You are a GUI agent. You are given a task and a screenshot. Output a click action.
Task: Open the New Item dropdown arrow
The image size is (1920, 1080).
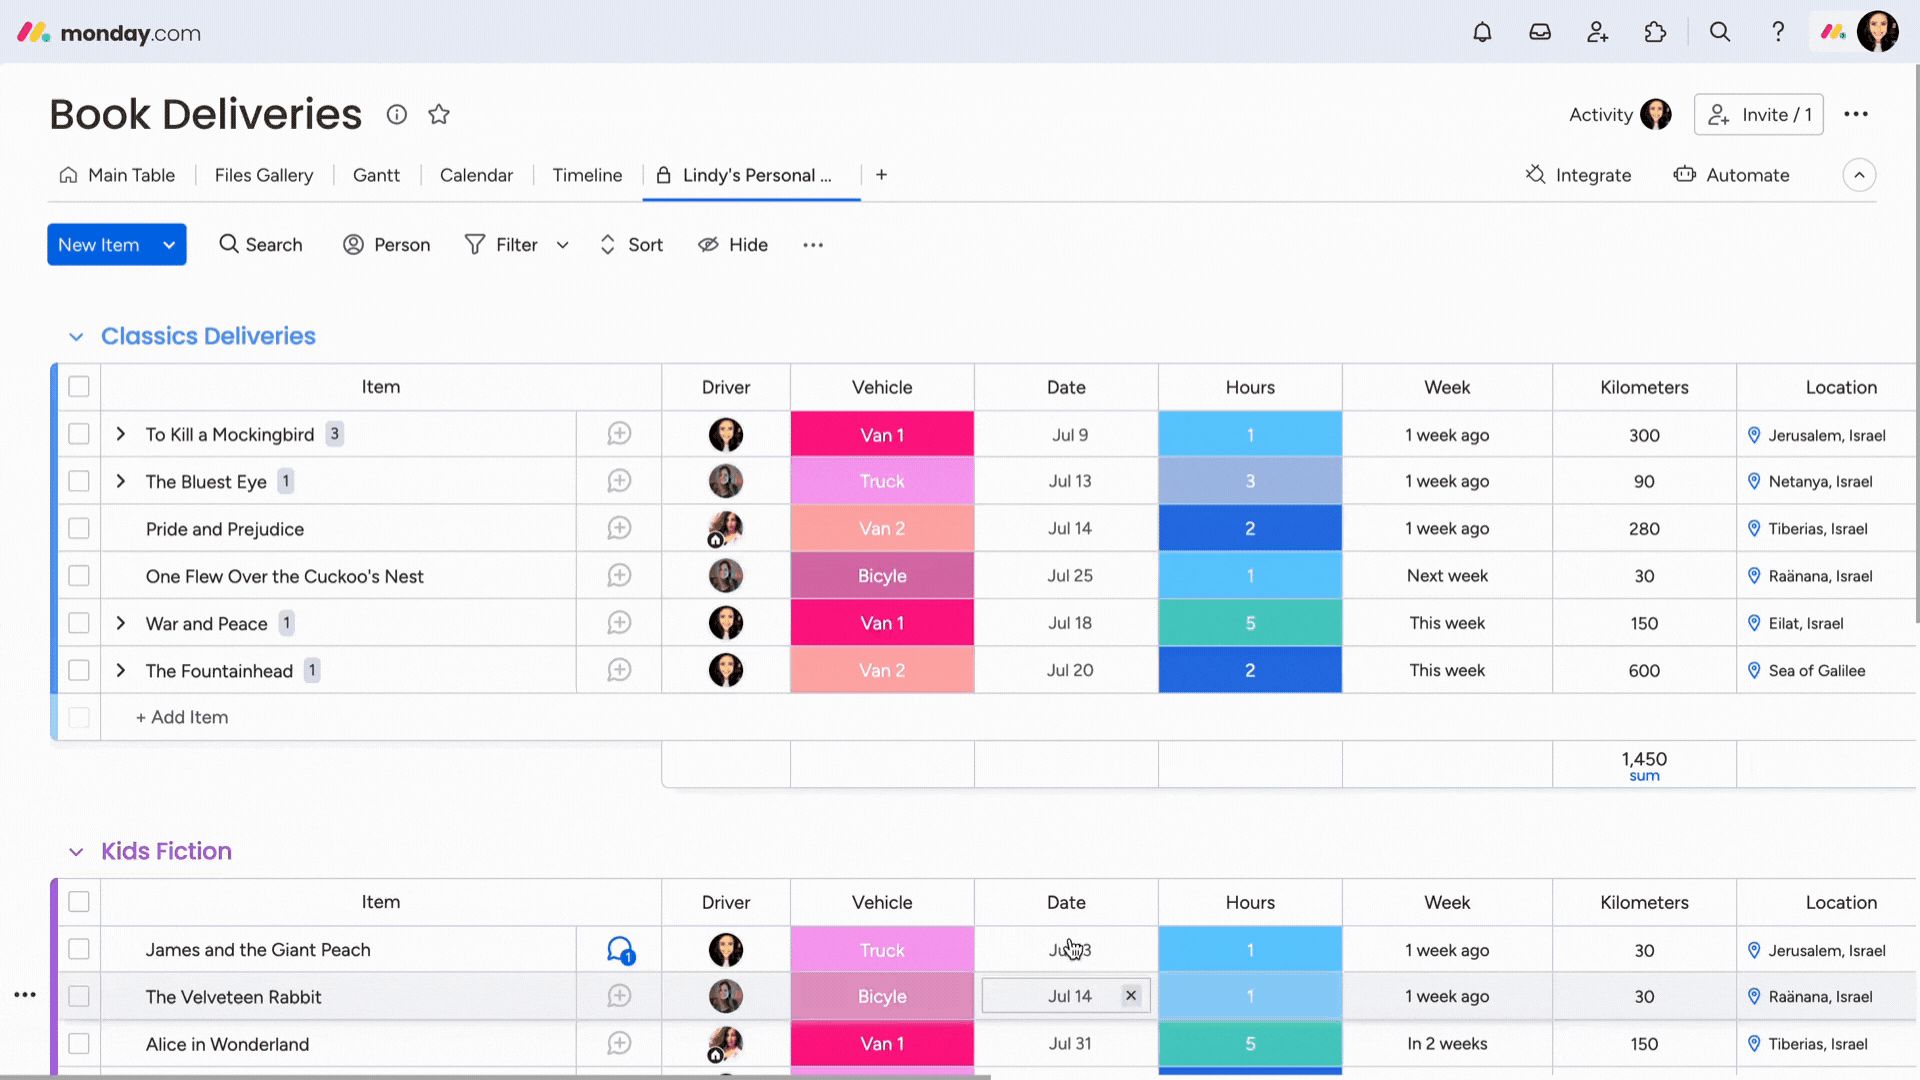167,244
